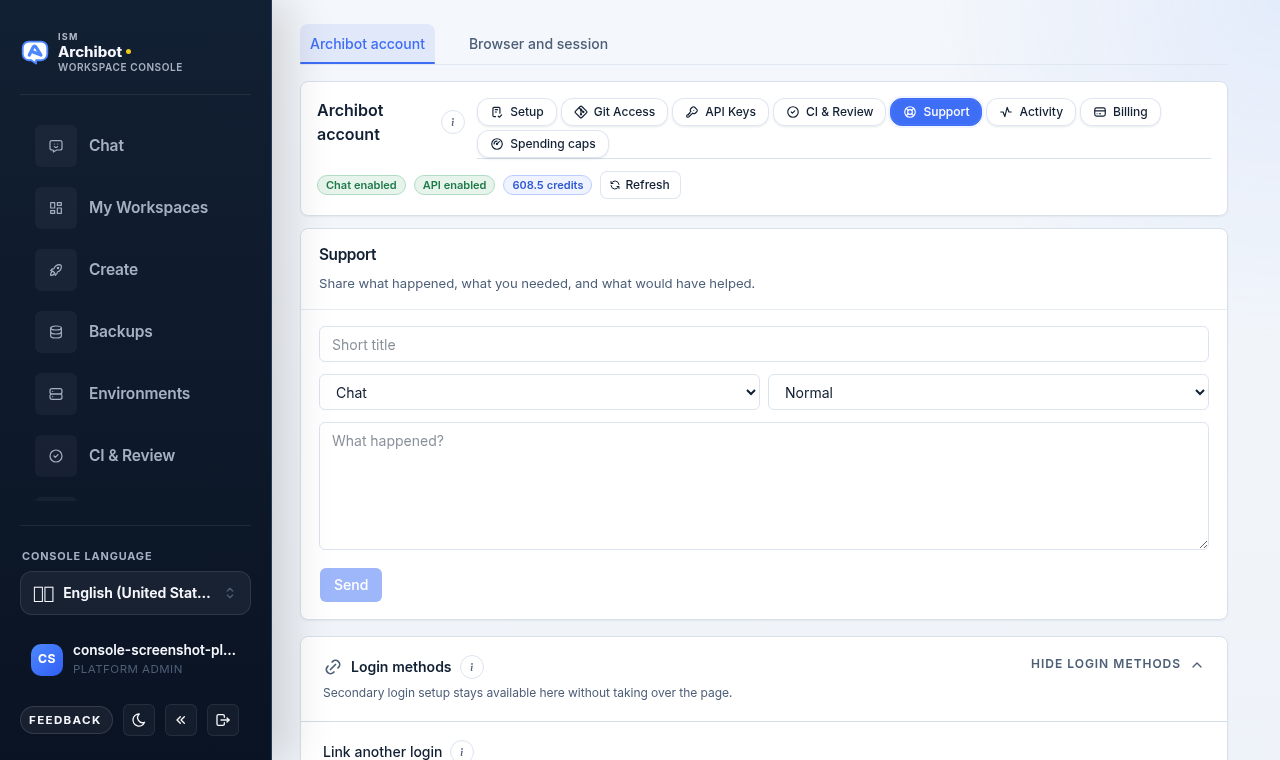Toggle dark mode moon icon
This screenshot has width=1280, height=760.
coord(139,720)
